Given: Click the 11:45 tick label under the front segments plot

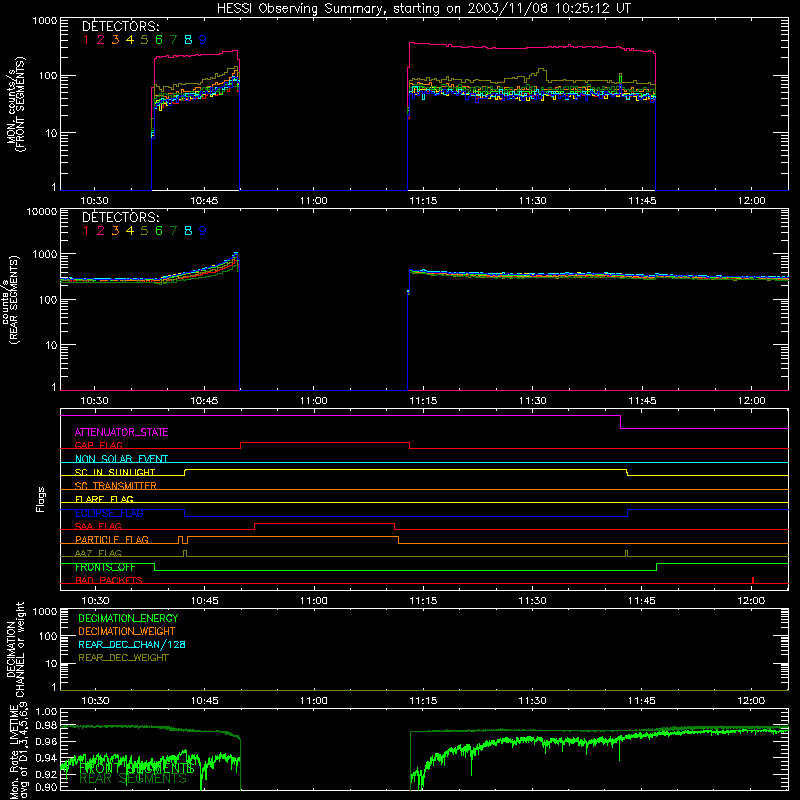Looking at the screenshot, I should tap(642, 201).
